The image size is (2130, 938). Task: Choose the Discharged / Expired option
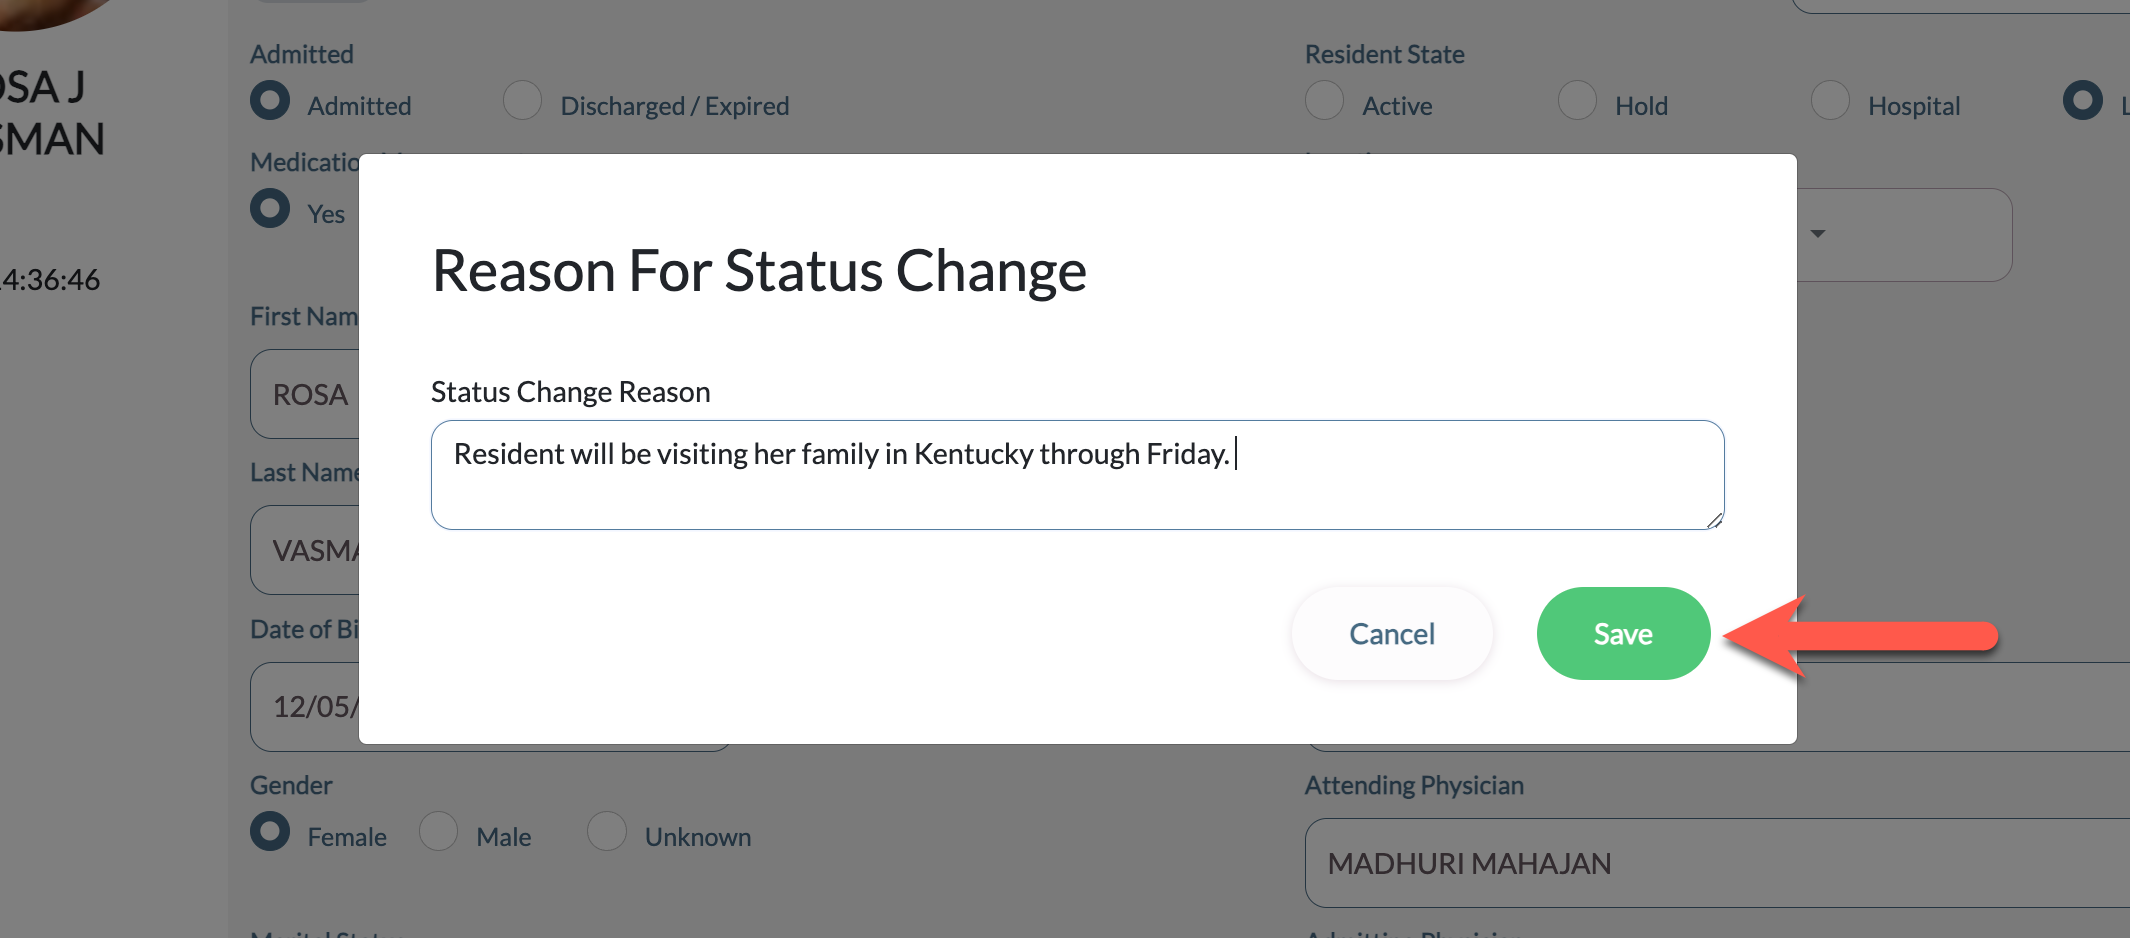tap(522, 101)
